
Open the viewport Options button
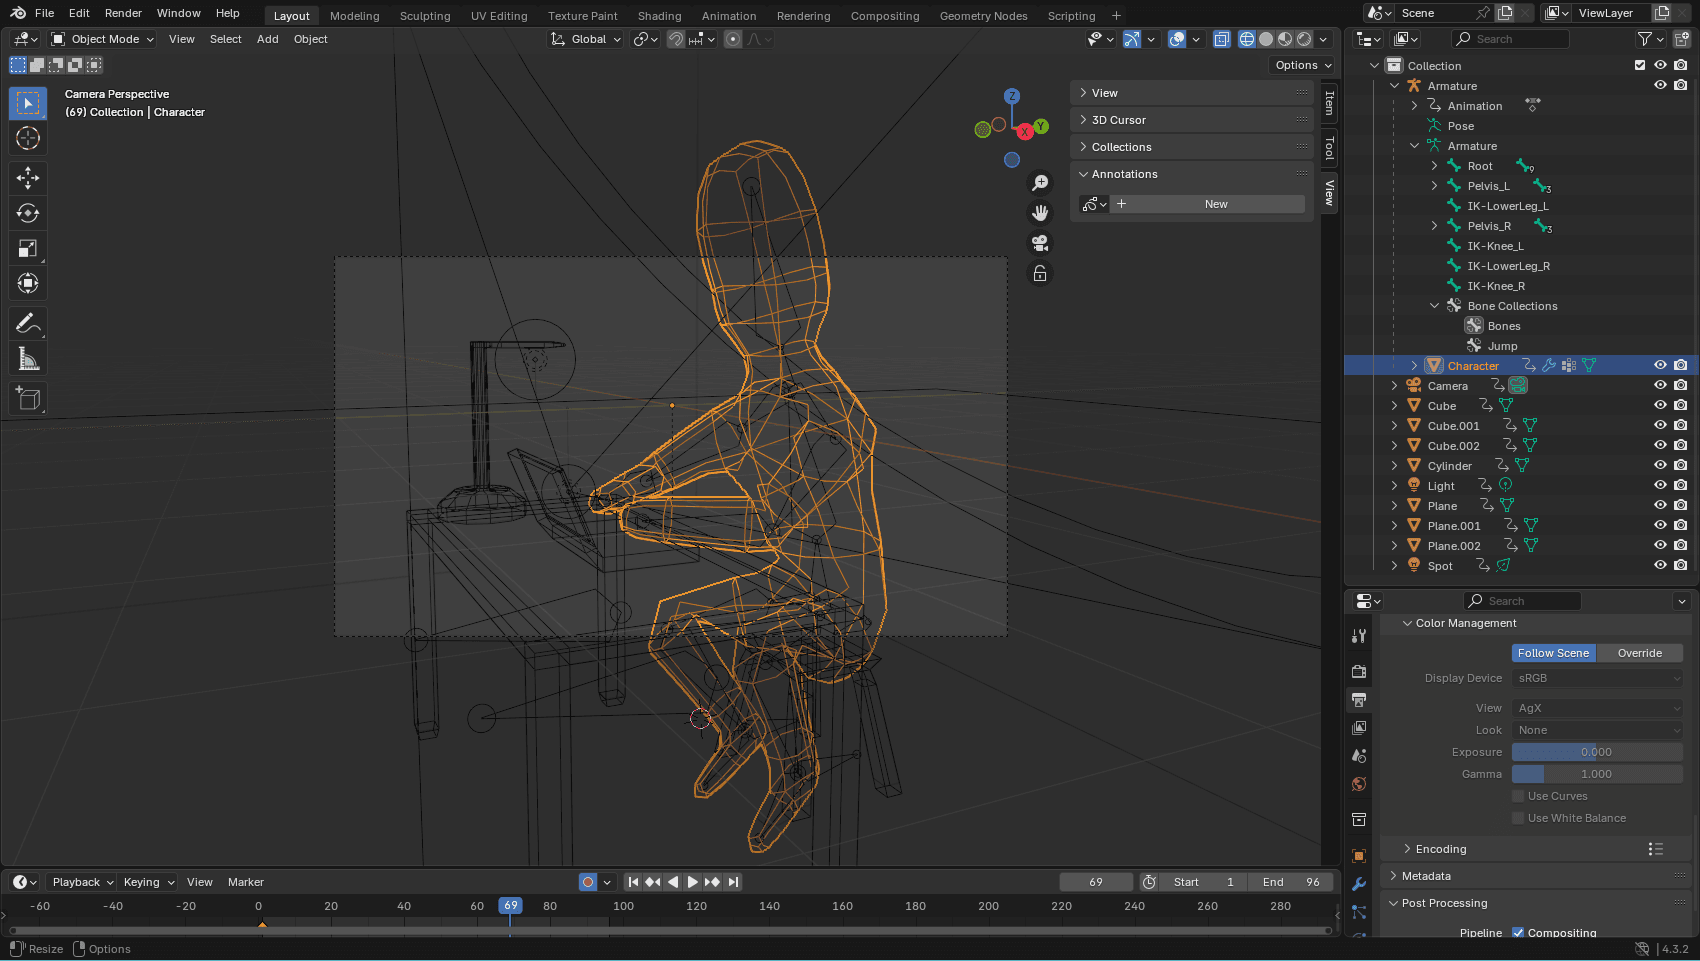click(x=1303, y=65)
